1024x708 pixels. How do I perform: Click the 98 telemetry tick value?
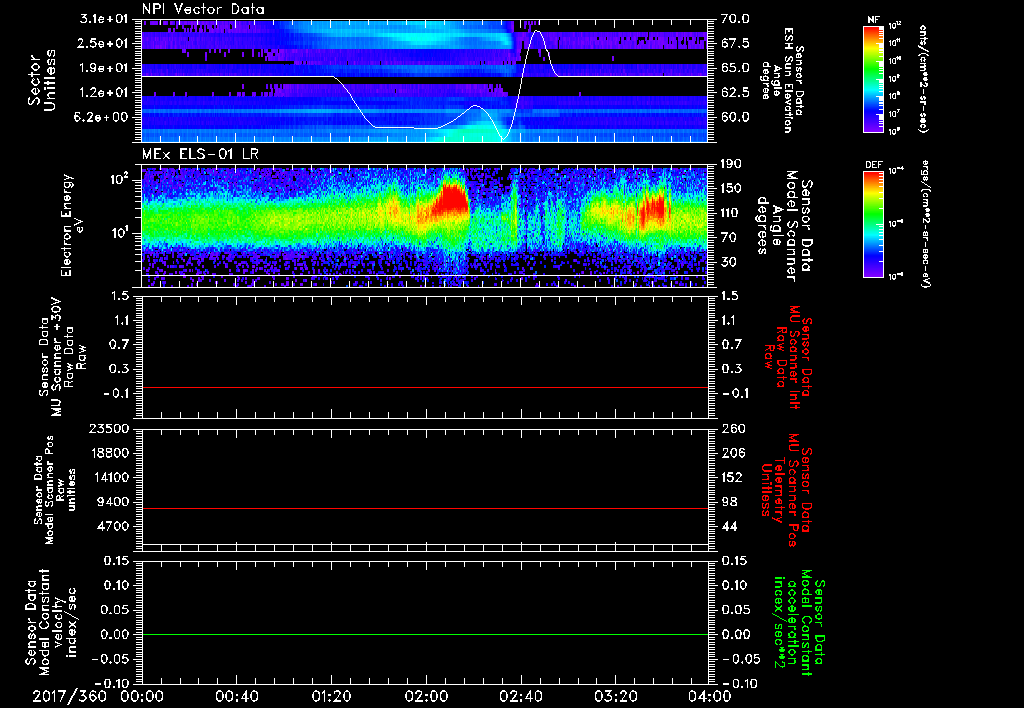click(729, 502)
